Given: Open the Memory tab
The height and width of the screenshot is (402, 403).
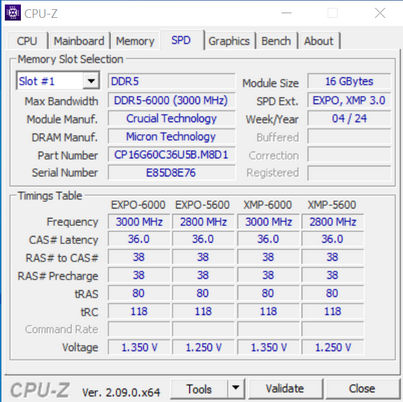Looking at the screenshot, I should click(135, 41).
